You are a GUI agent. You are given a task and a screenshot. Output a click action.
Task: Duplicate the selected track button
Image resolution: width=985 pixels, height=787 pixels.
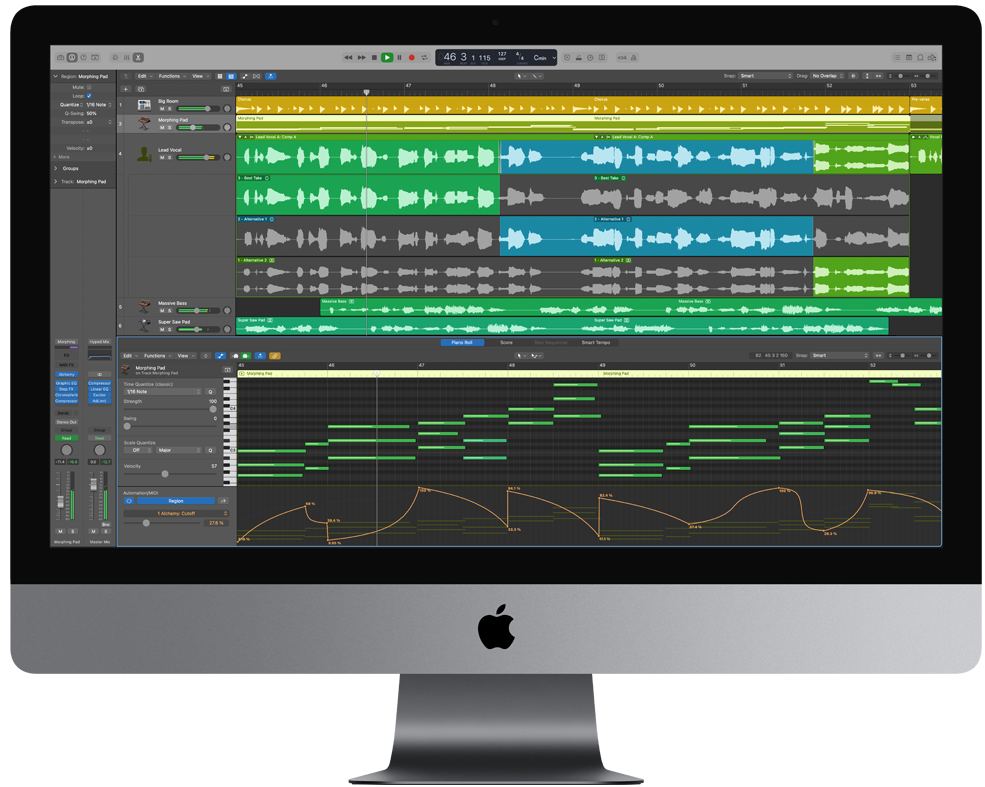(141, 89)
